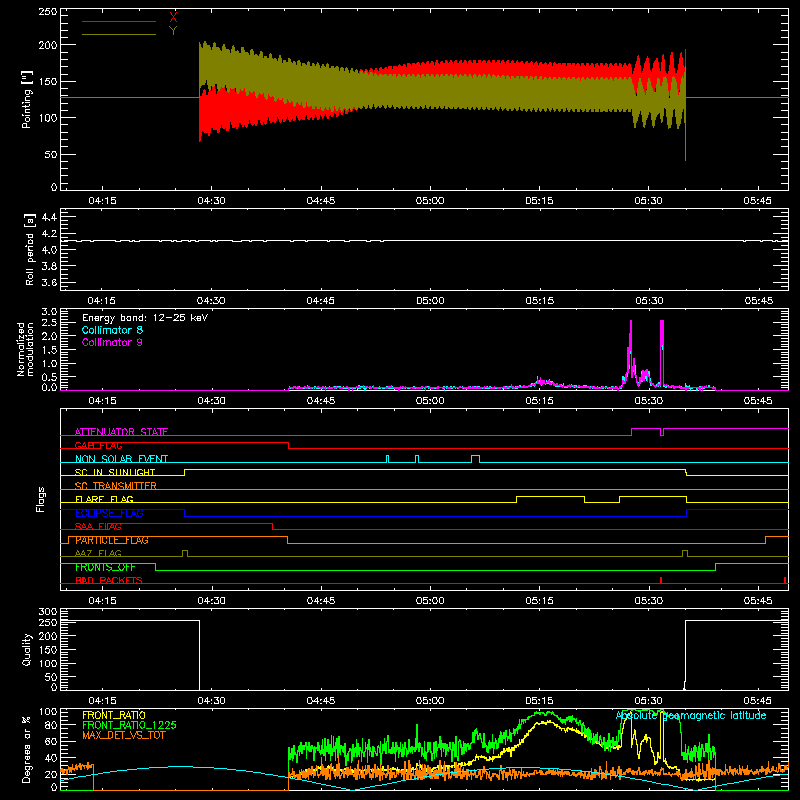Click the 05:45 label below Flags panel
800x800 pixels.
pyautogui.click(x=758, y=601)
